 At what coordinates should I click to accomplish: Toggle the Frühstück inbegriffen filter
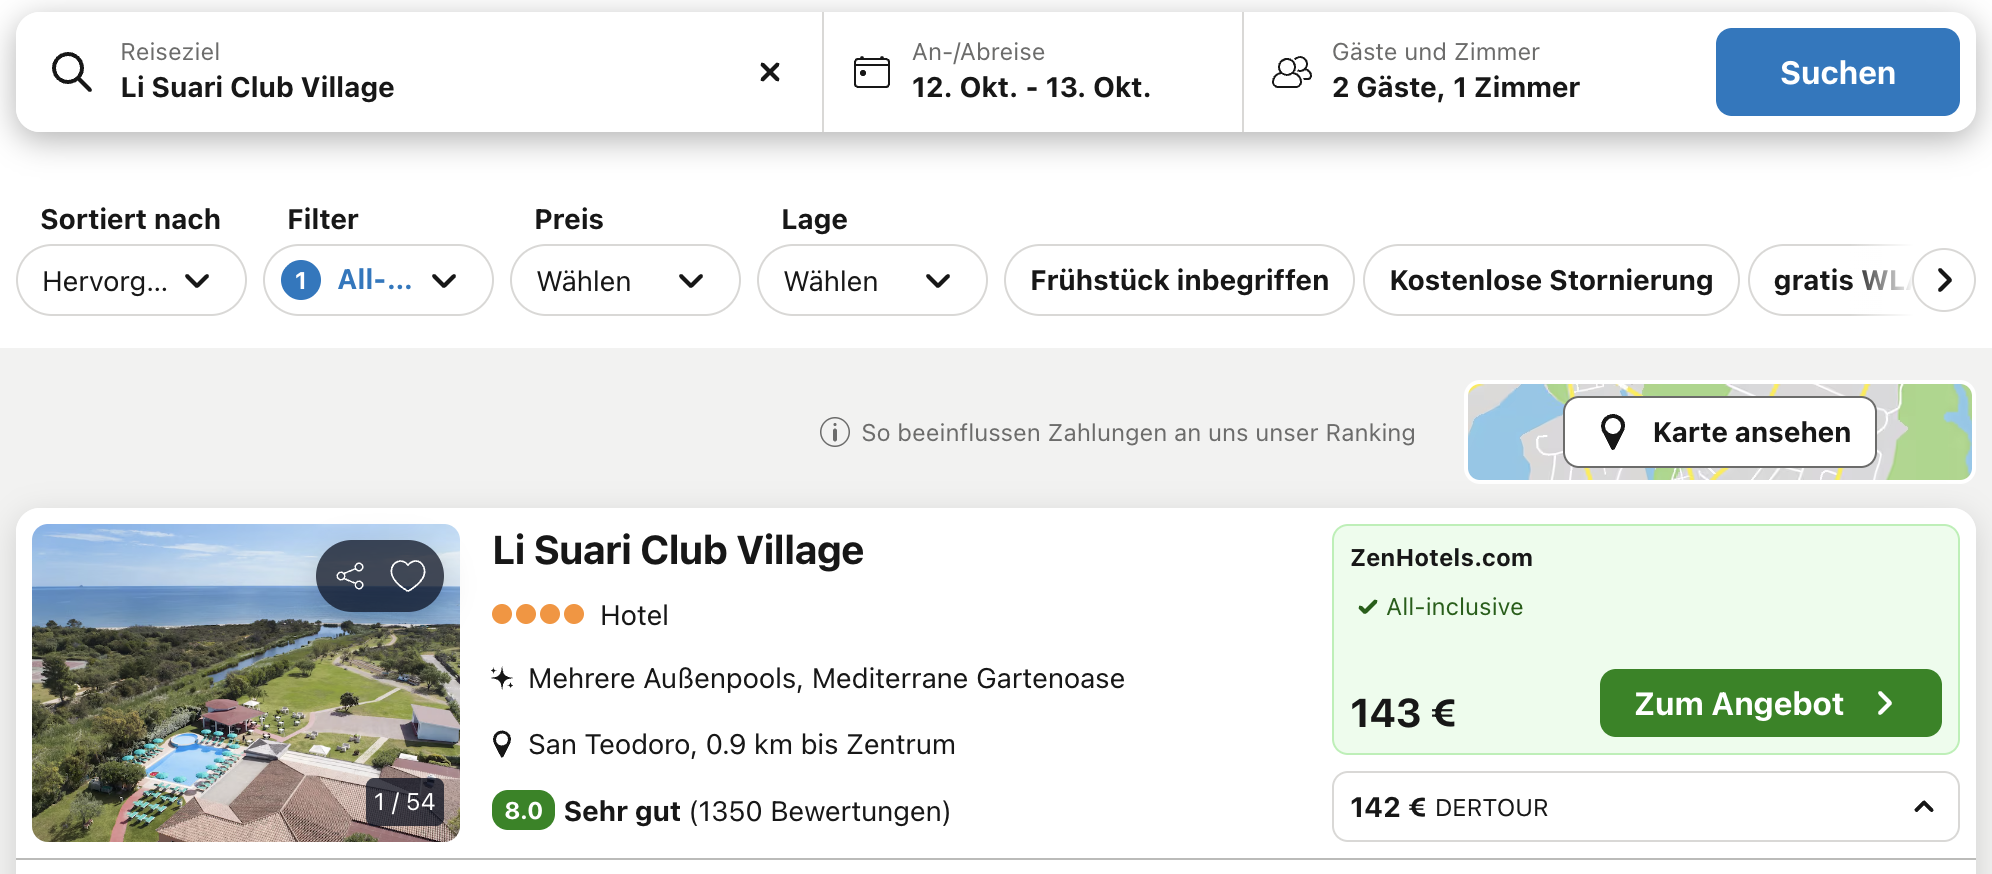pyautogui.click(x=1179, y=280)
